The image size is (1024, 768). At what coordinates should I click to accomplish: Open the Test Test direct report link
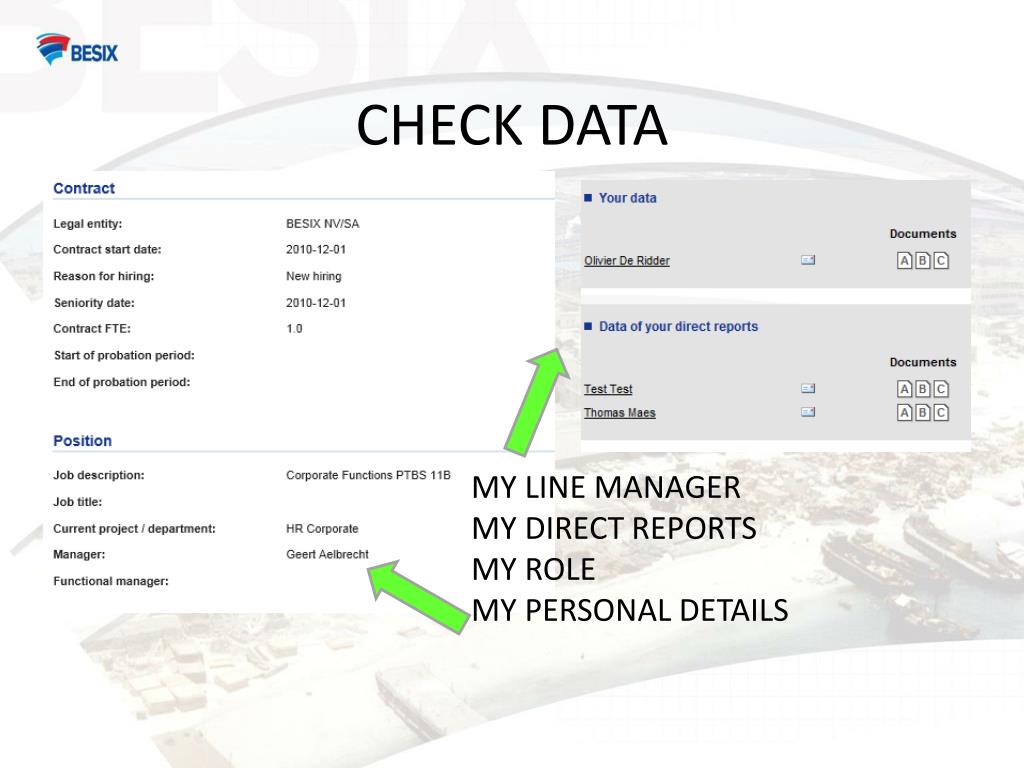pyautogui.click(x=608, y=389)
